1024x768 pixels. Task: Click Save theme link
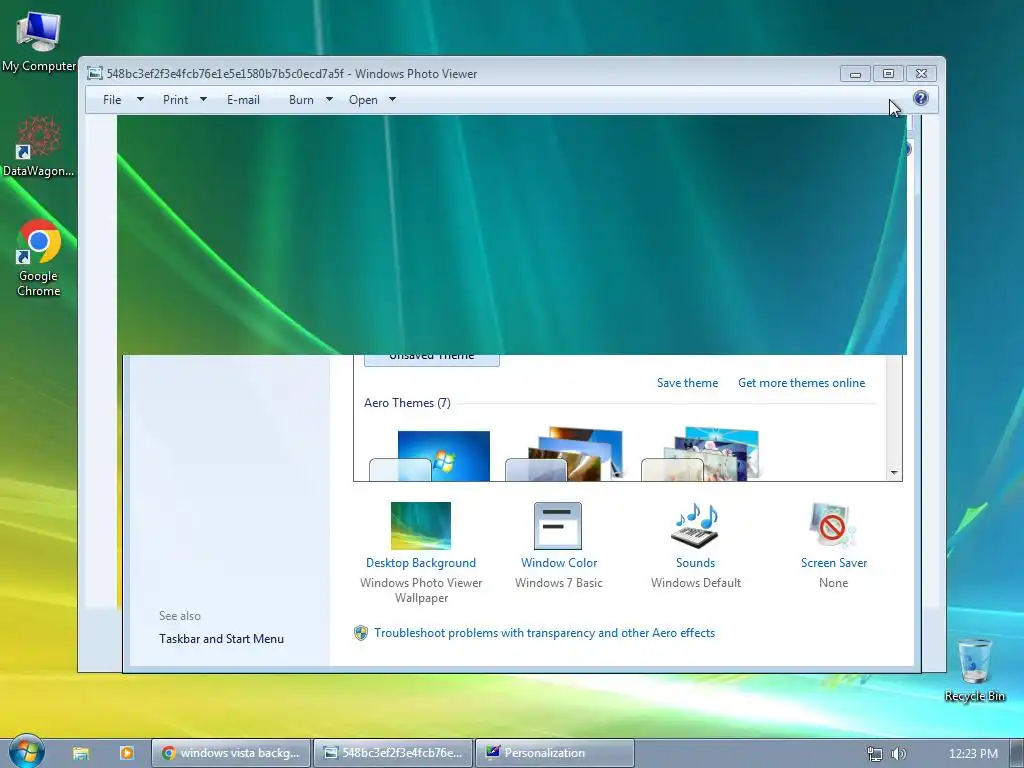point(687,383)
